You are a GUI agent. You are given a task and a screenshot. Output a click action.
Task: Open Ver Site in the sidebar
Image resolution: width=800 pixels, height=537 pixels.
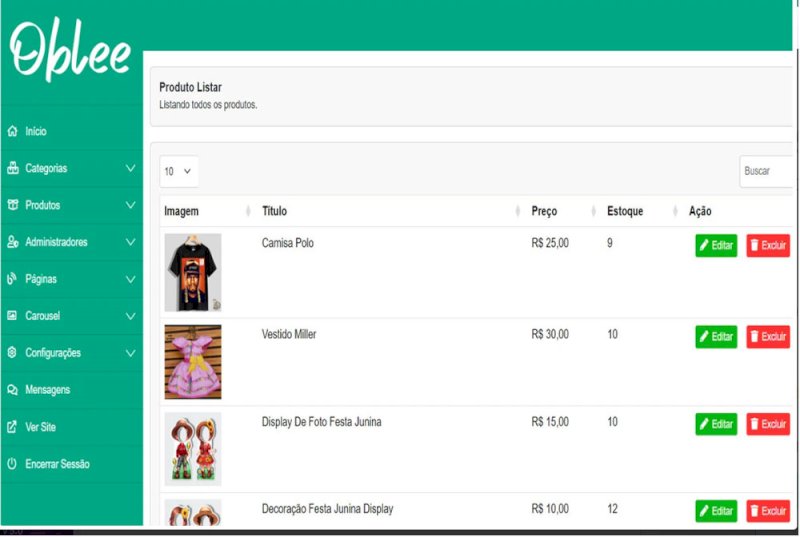40,427
